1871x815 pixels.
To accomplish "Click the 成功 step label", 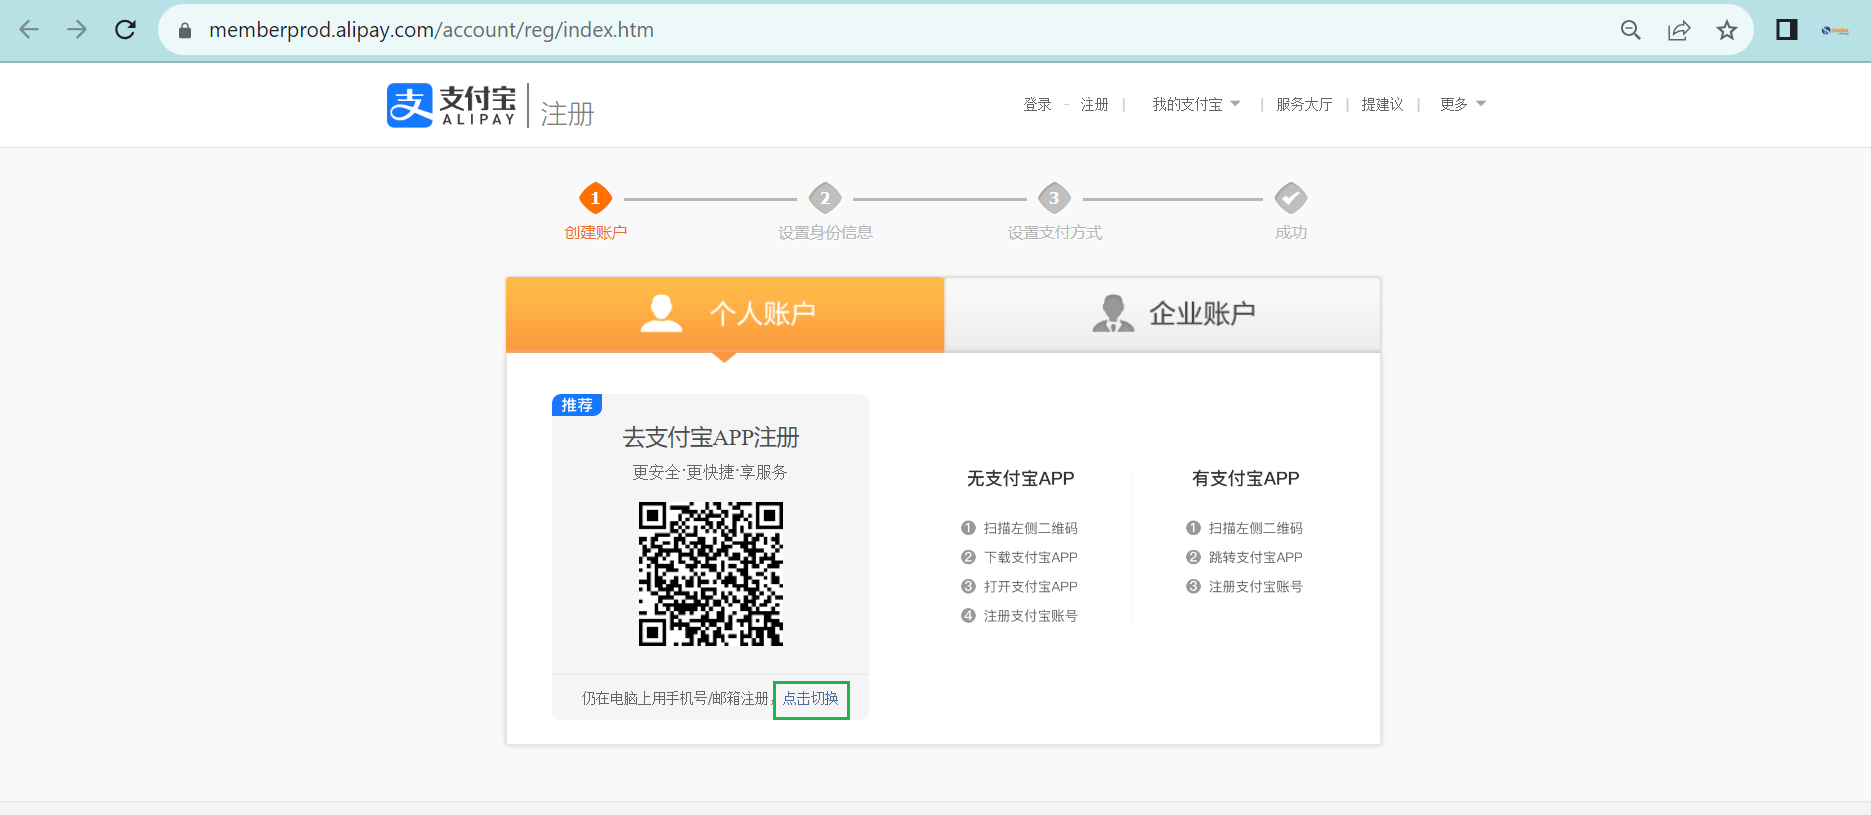I will [1291, 232].
